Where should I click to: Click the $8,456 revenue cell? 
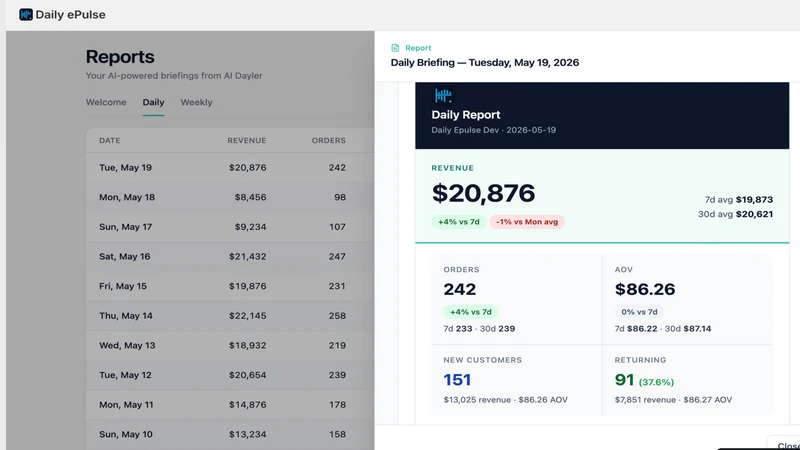coord(251,197)
